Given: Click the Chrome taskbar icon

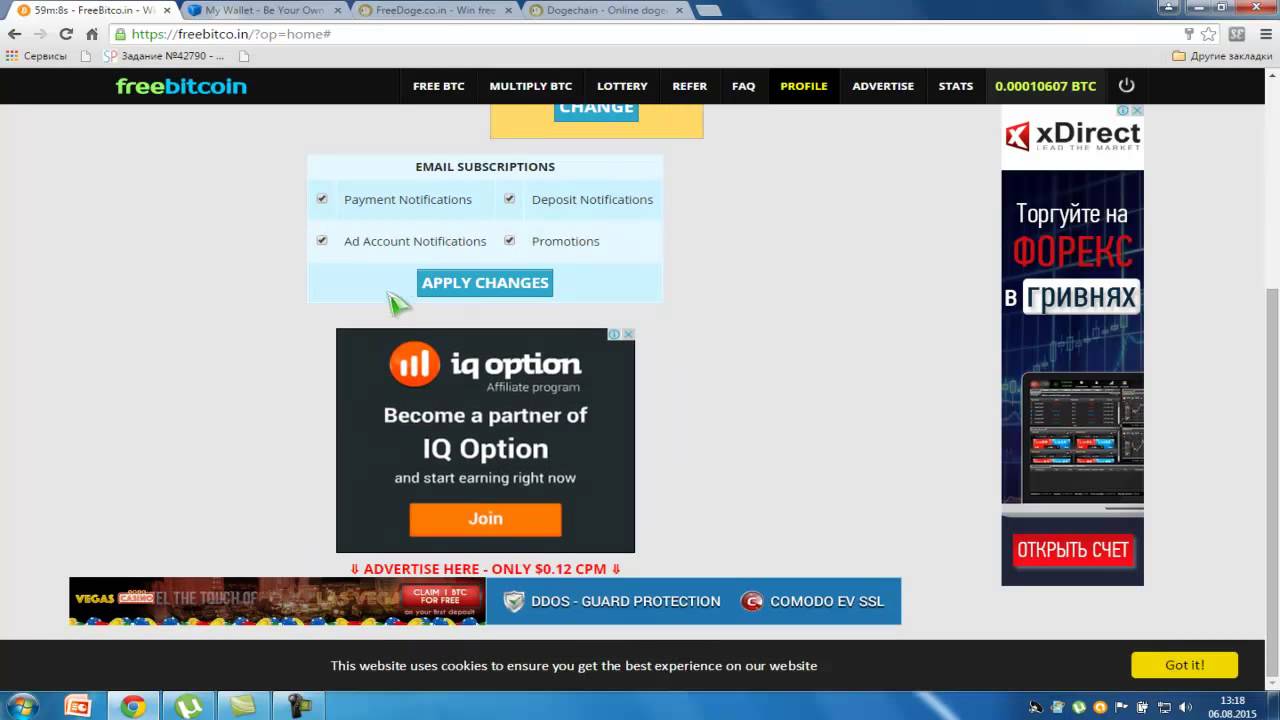Looking at the screenshot, I should coord(133,706).
